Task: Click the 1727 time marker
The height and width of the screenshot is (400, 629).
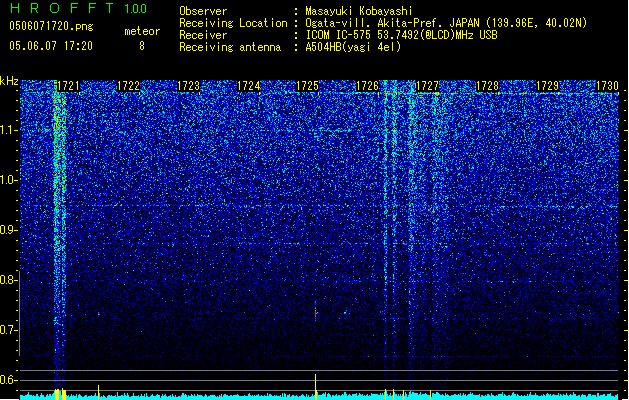Action: (x=428, y=86)
